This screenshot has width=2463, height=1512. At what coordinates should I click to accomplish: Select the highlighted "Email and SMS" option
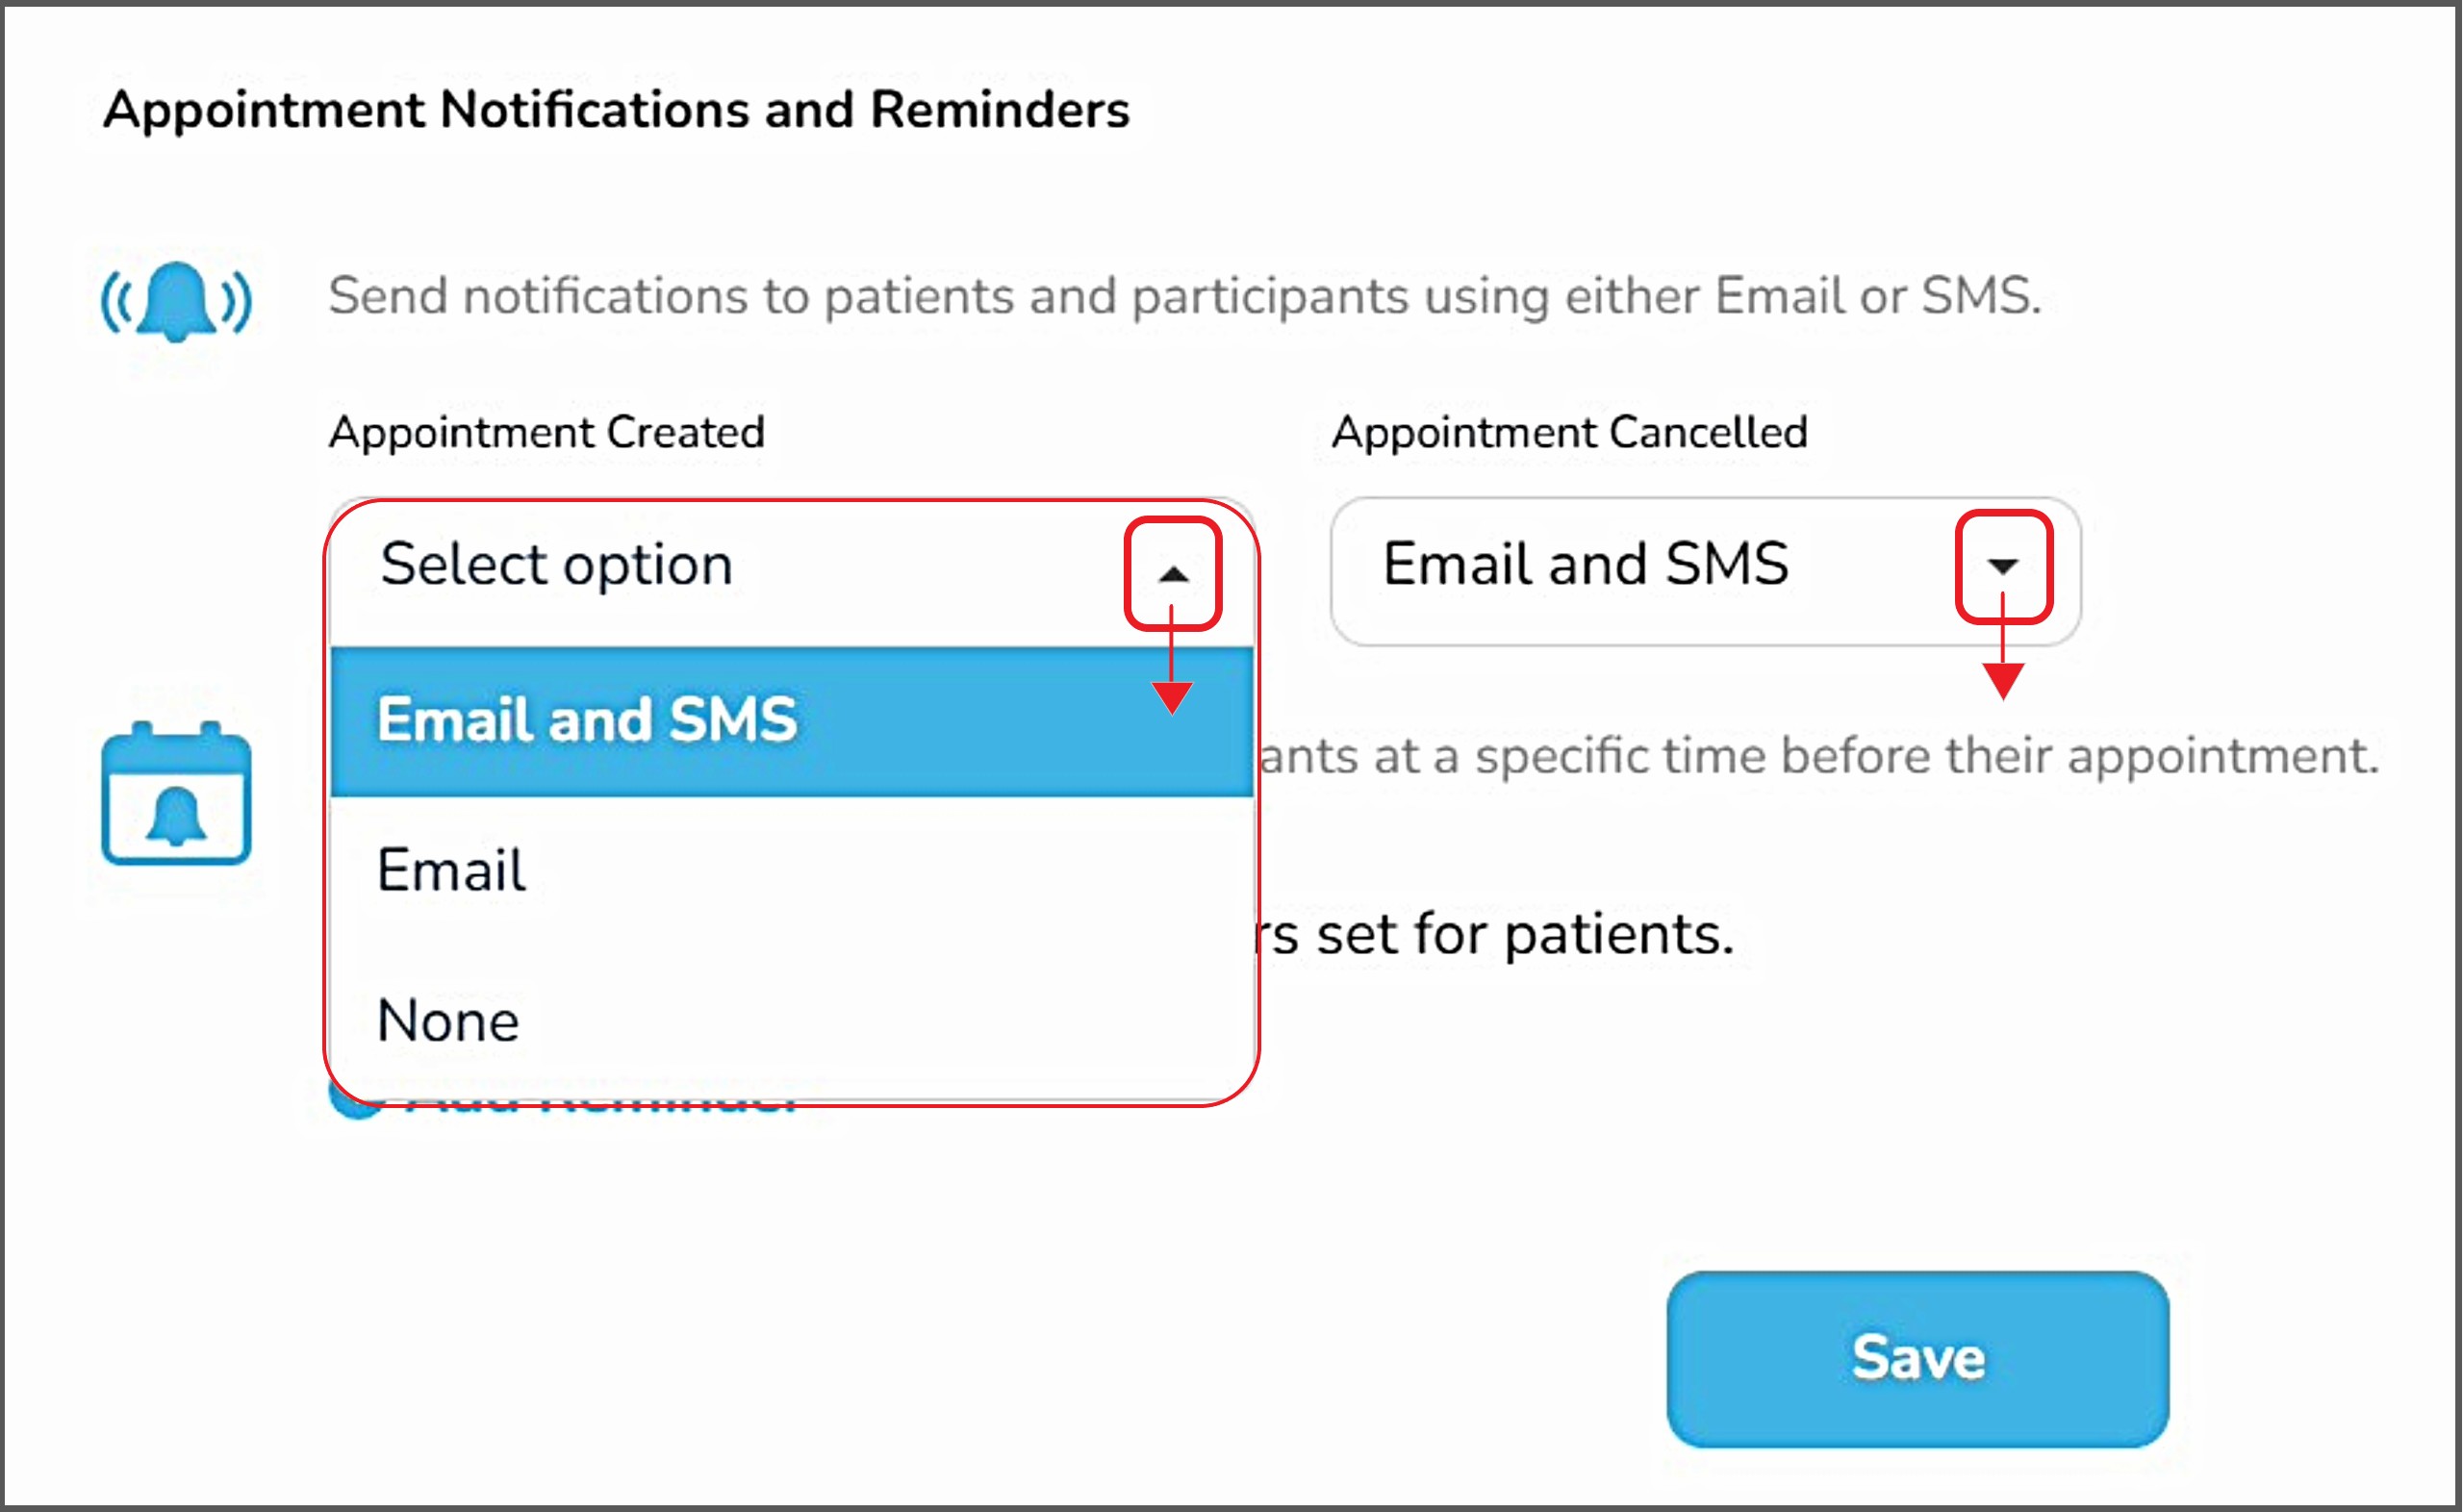click(790, 720)
